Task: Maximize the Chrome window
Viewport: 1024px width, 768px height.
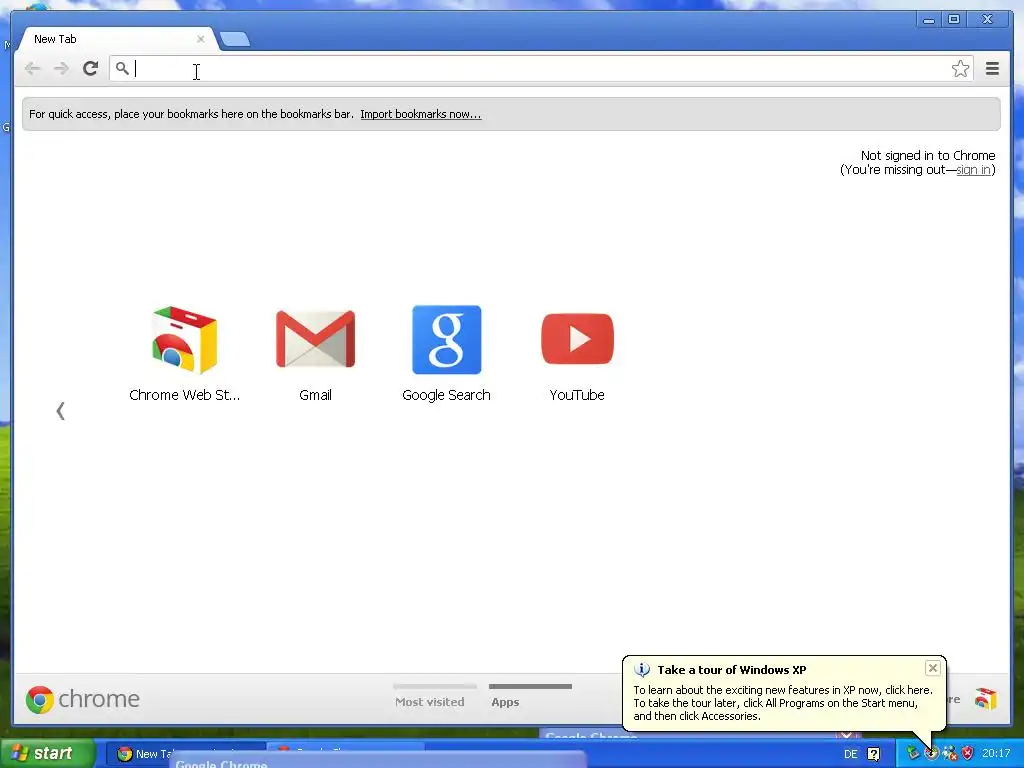Action: pos(954,20)
